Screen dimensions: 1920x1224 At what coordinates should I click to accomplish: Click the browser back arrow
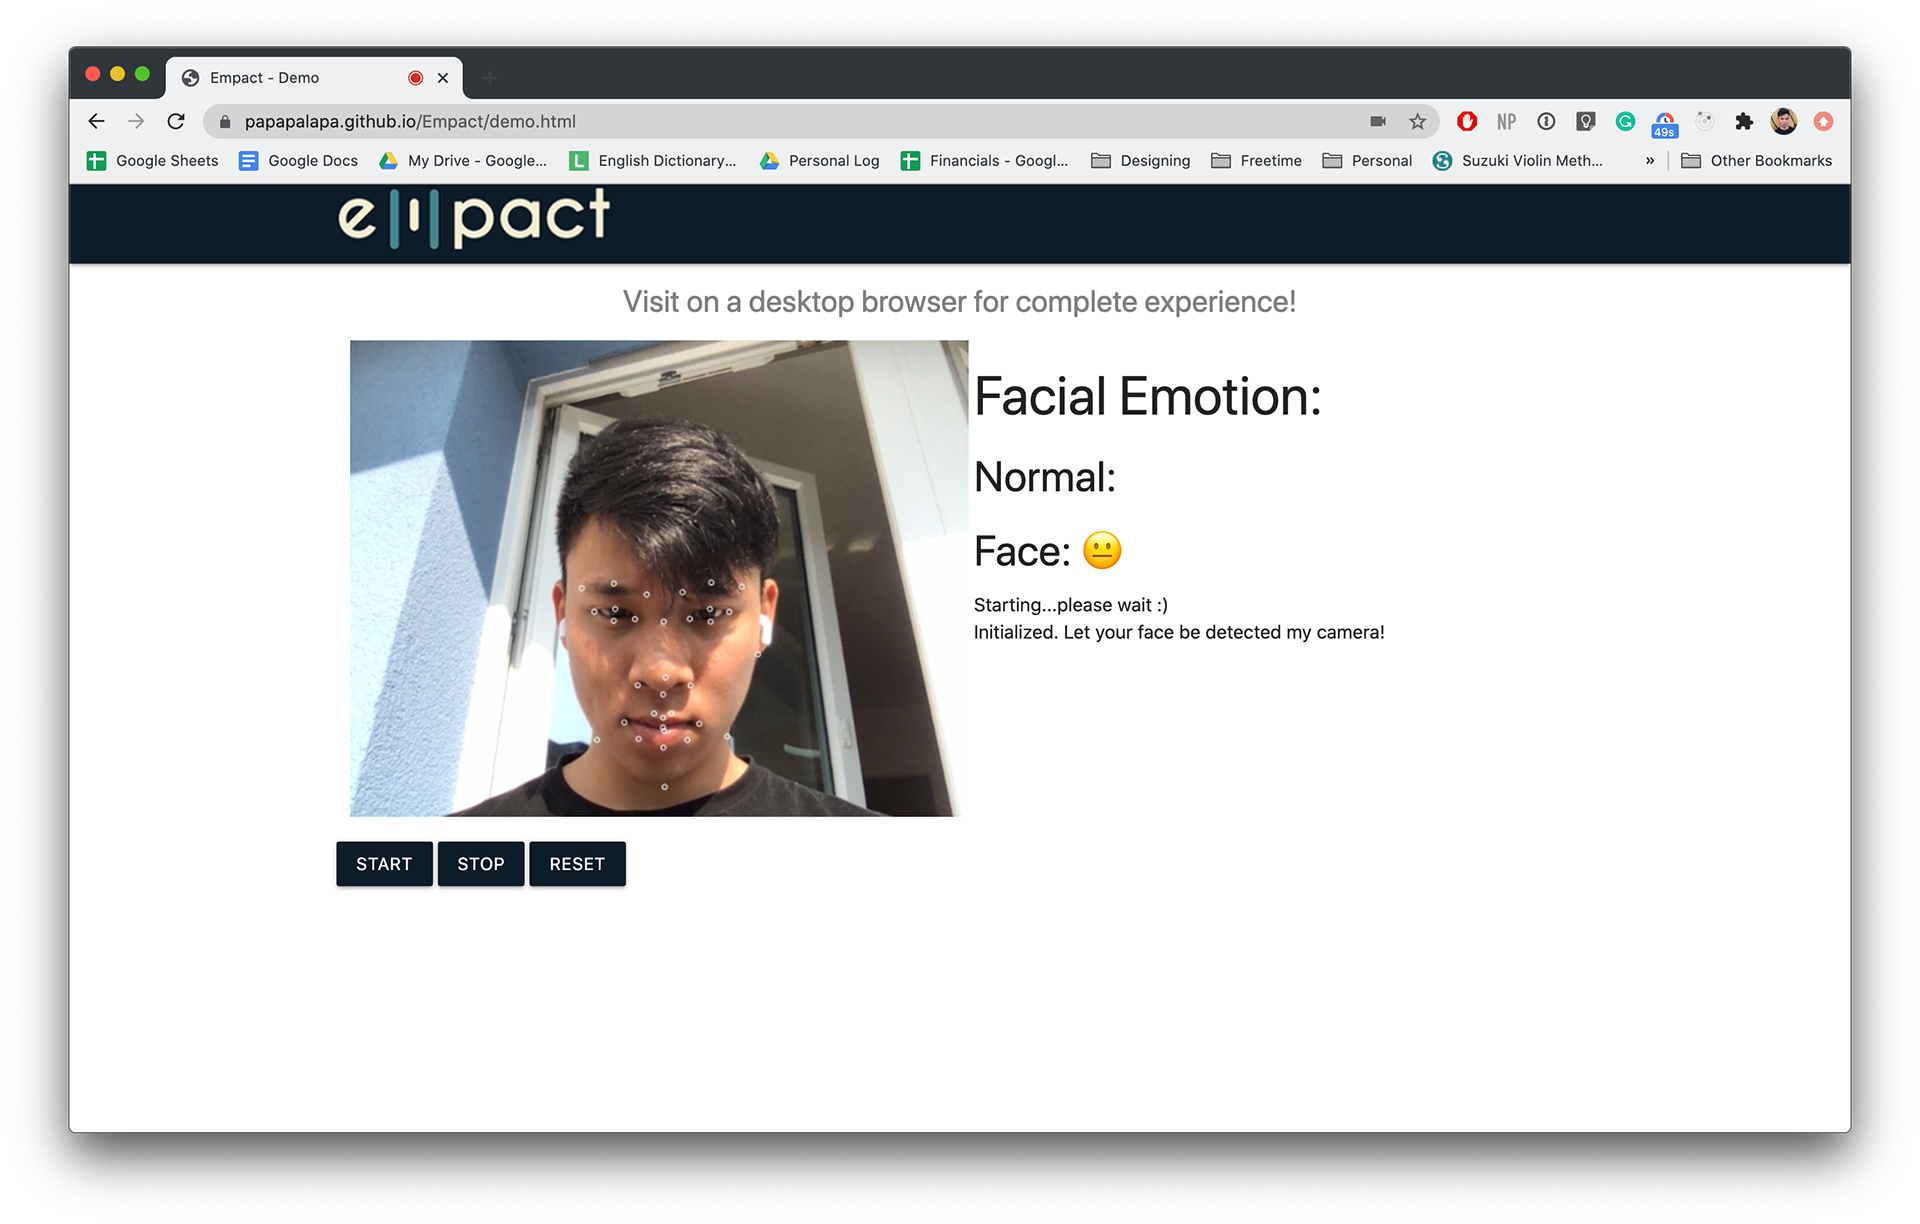(96, 121)
